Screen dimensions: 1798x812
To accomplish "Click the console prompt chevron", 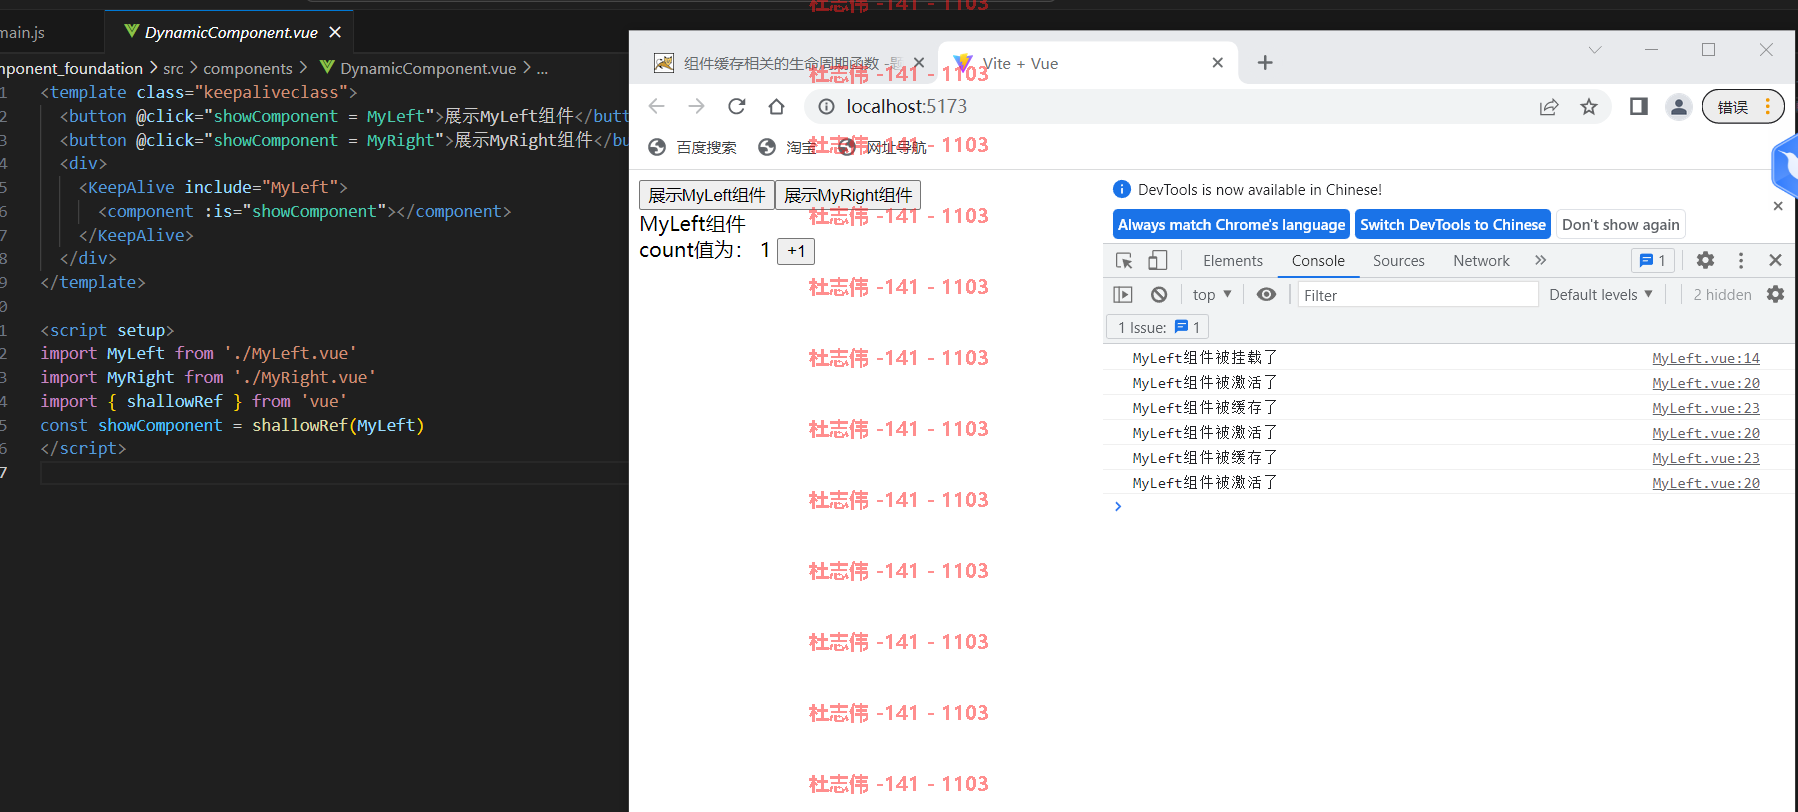I will (1118, 507).
